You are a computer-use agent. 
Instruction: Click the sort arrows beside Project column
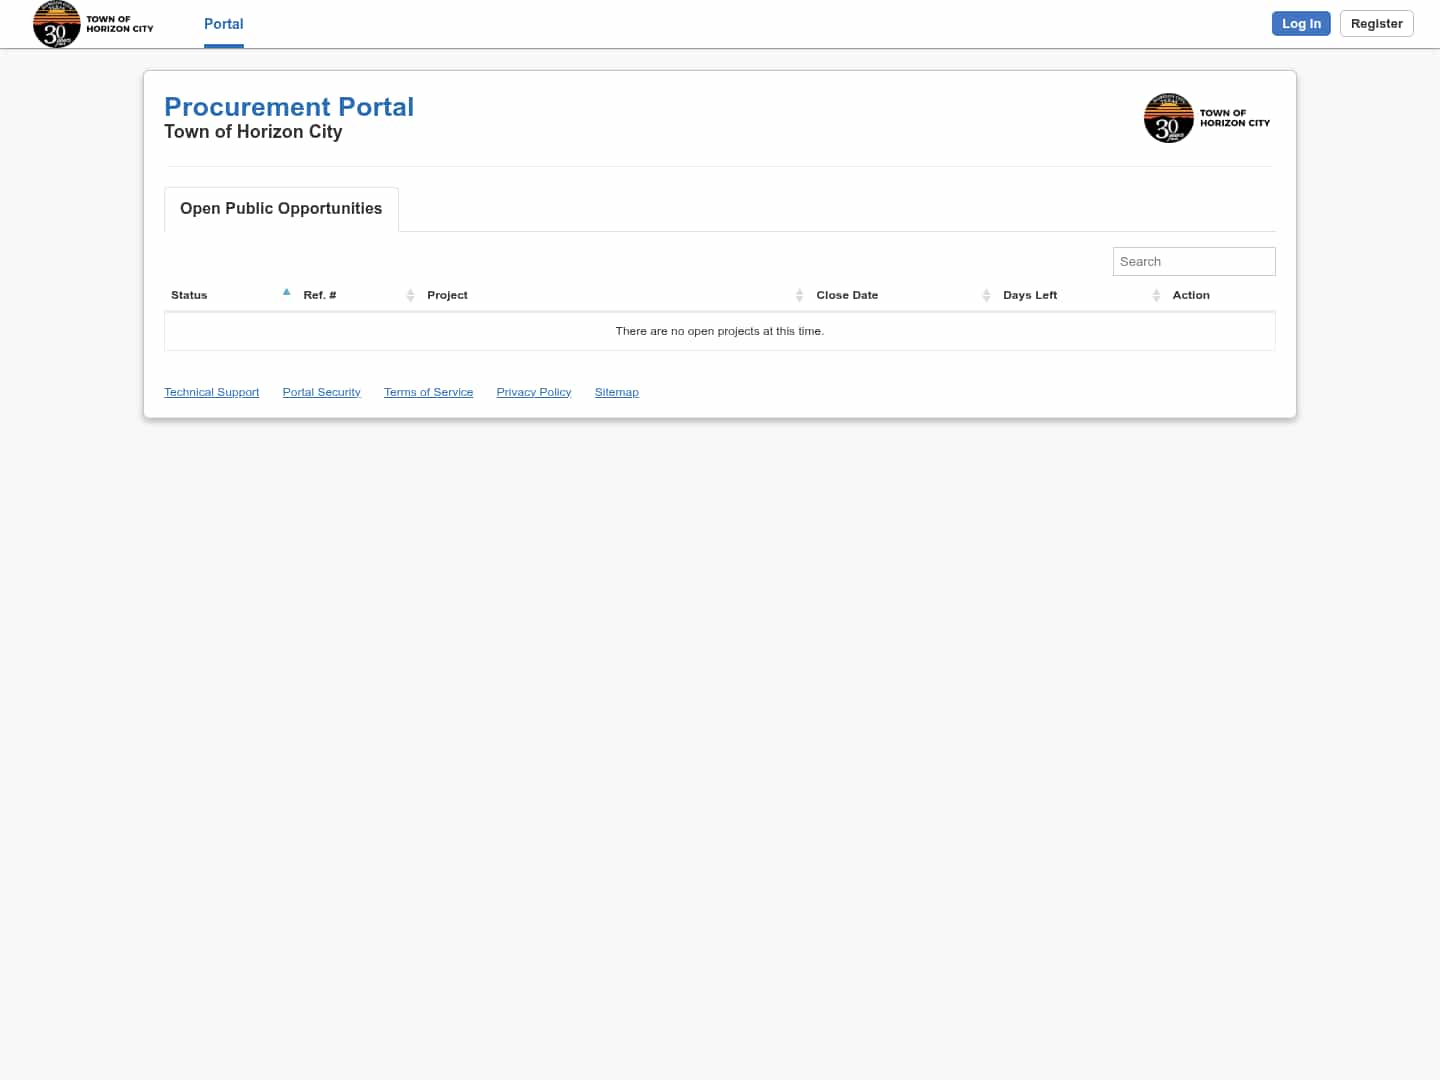click(800, 295)
